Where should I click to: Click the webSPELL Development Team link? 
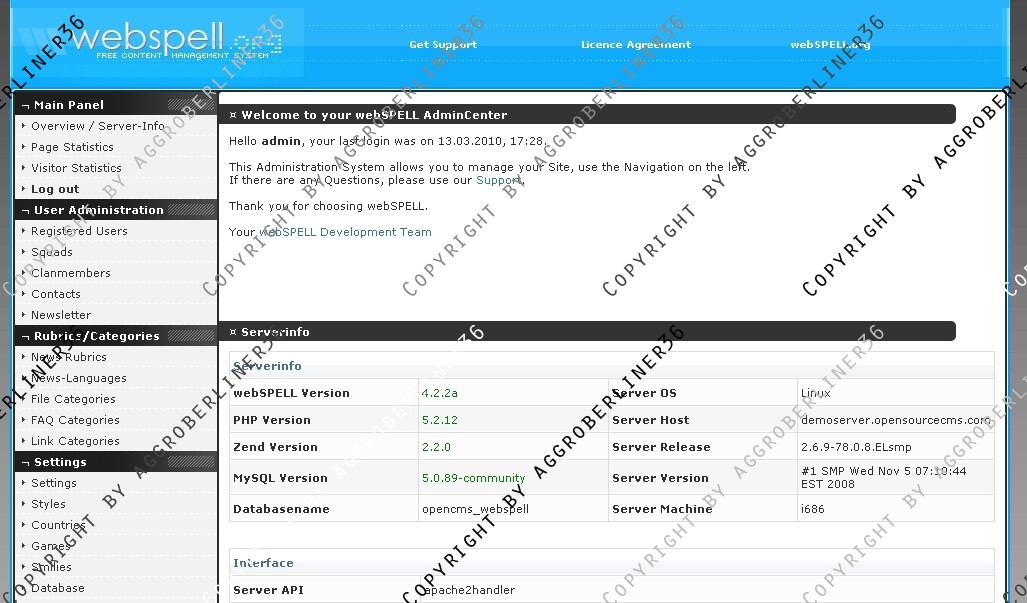(x=346, y=232)
